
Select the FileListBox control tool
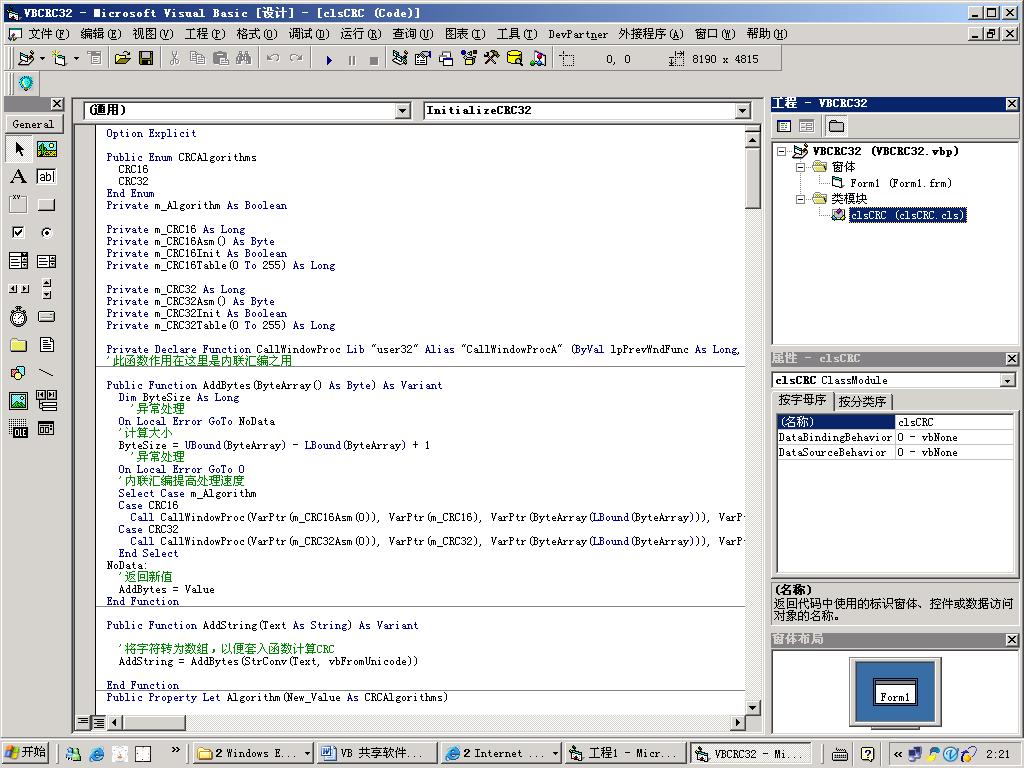pyautogui.click(x=46, y=345)
